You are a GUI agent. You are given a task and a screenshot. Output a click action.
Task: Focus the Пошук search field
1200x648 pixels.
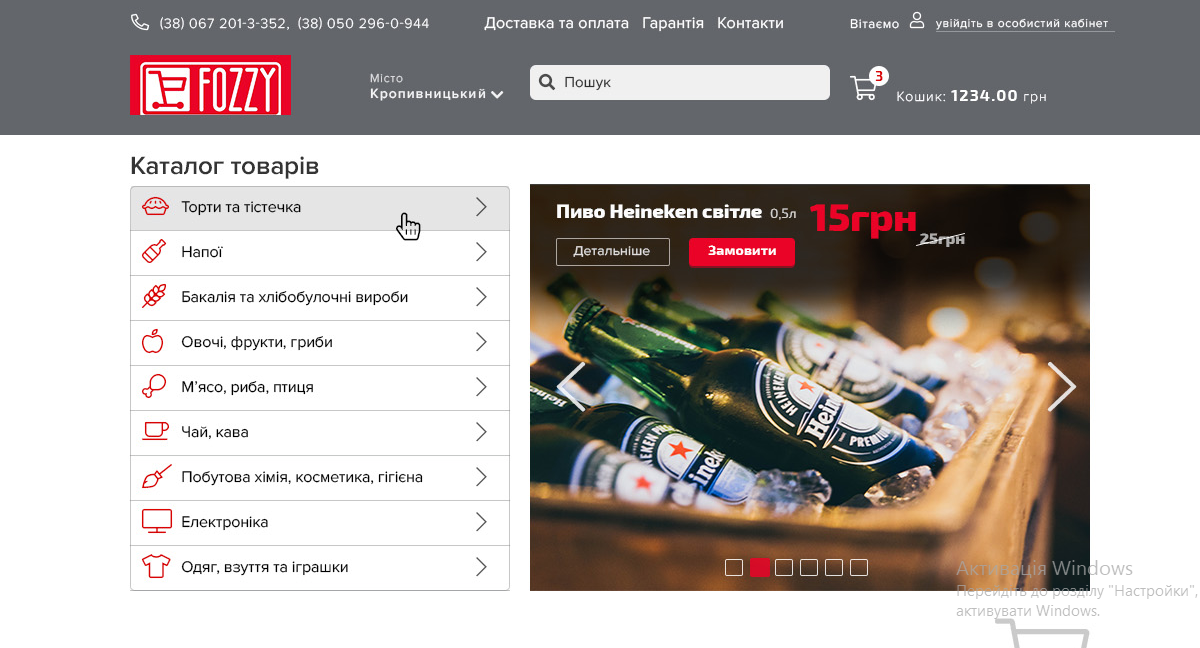click(680, 82)
